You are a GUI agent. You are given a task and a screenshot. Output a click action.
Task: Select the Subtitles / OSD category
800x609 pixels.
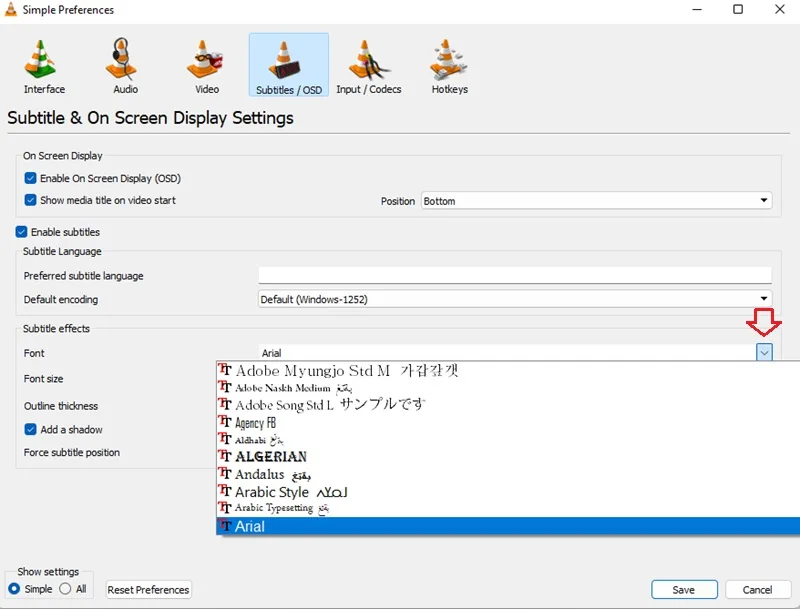289,65
